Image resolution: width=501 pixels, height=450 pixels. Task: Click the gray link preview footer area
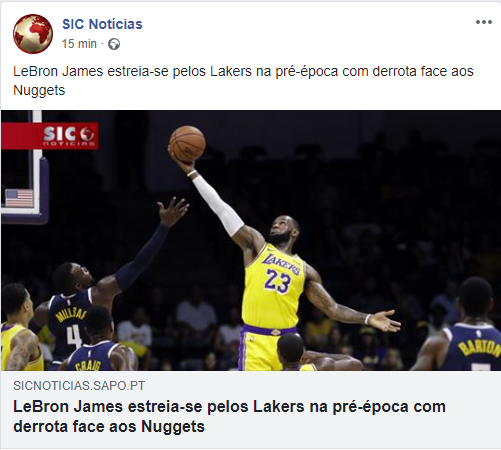pos(251,410)
